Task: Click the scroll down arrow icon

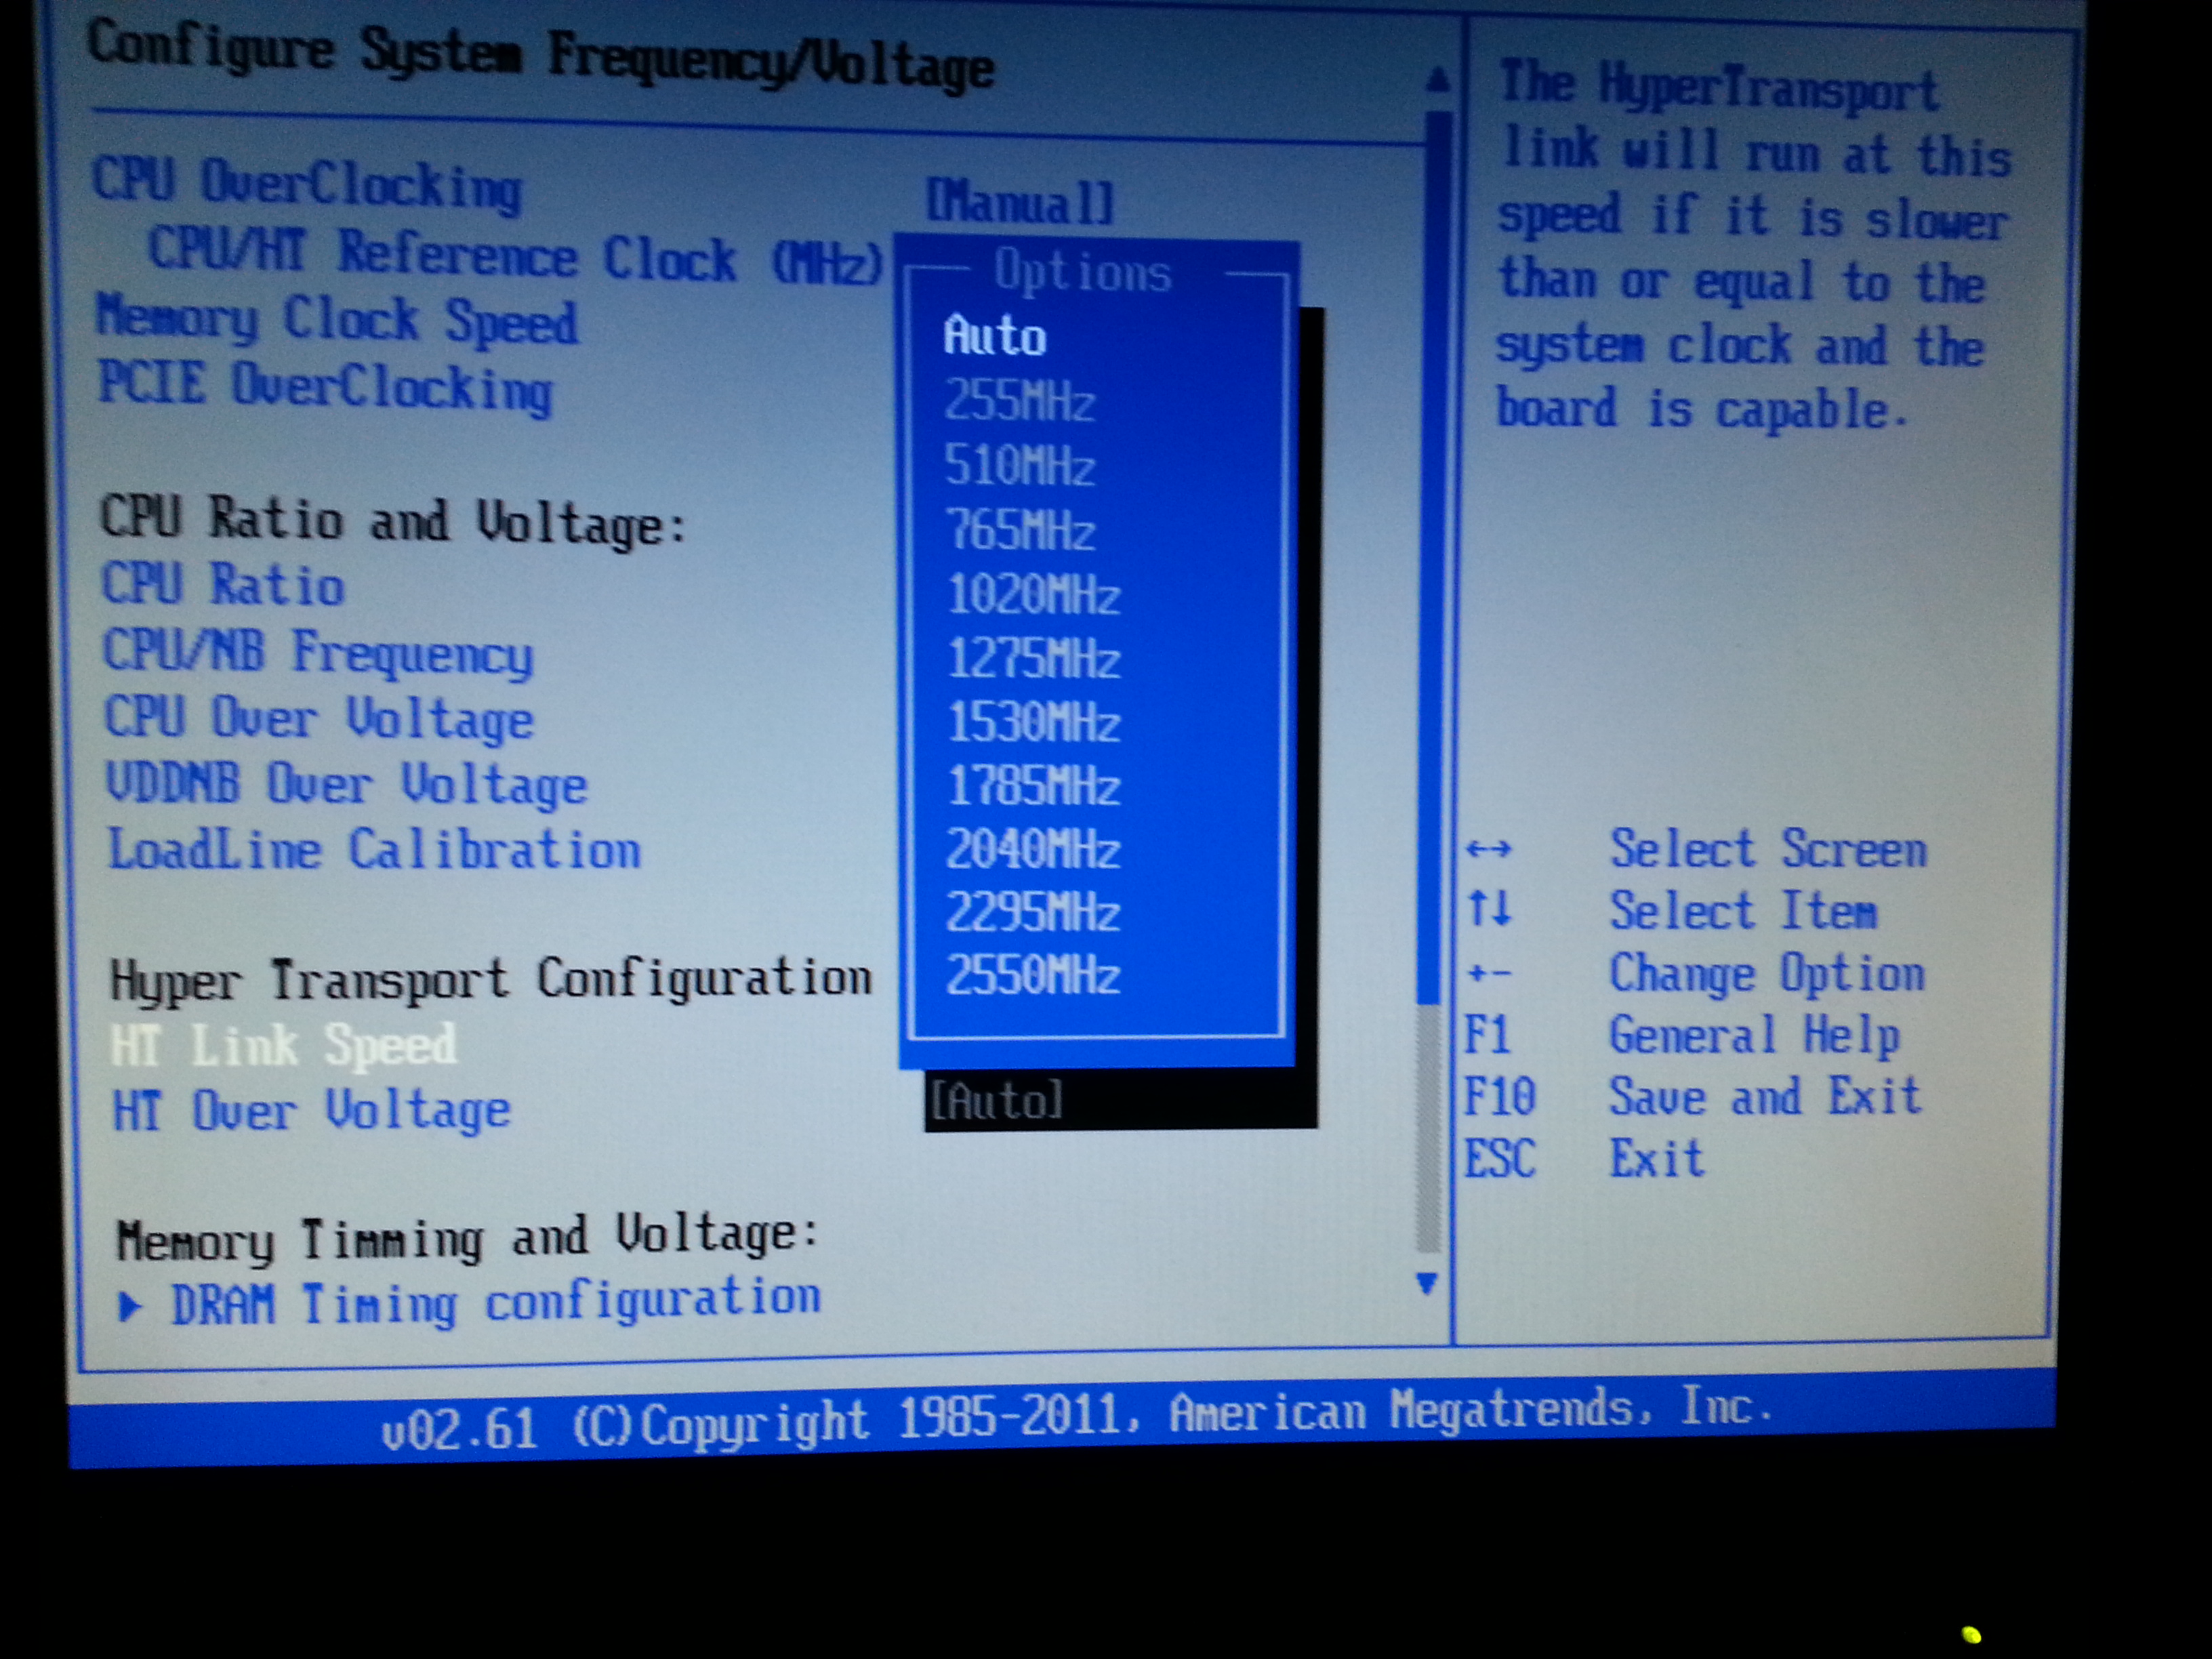Action: coord(1427,1283)
